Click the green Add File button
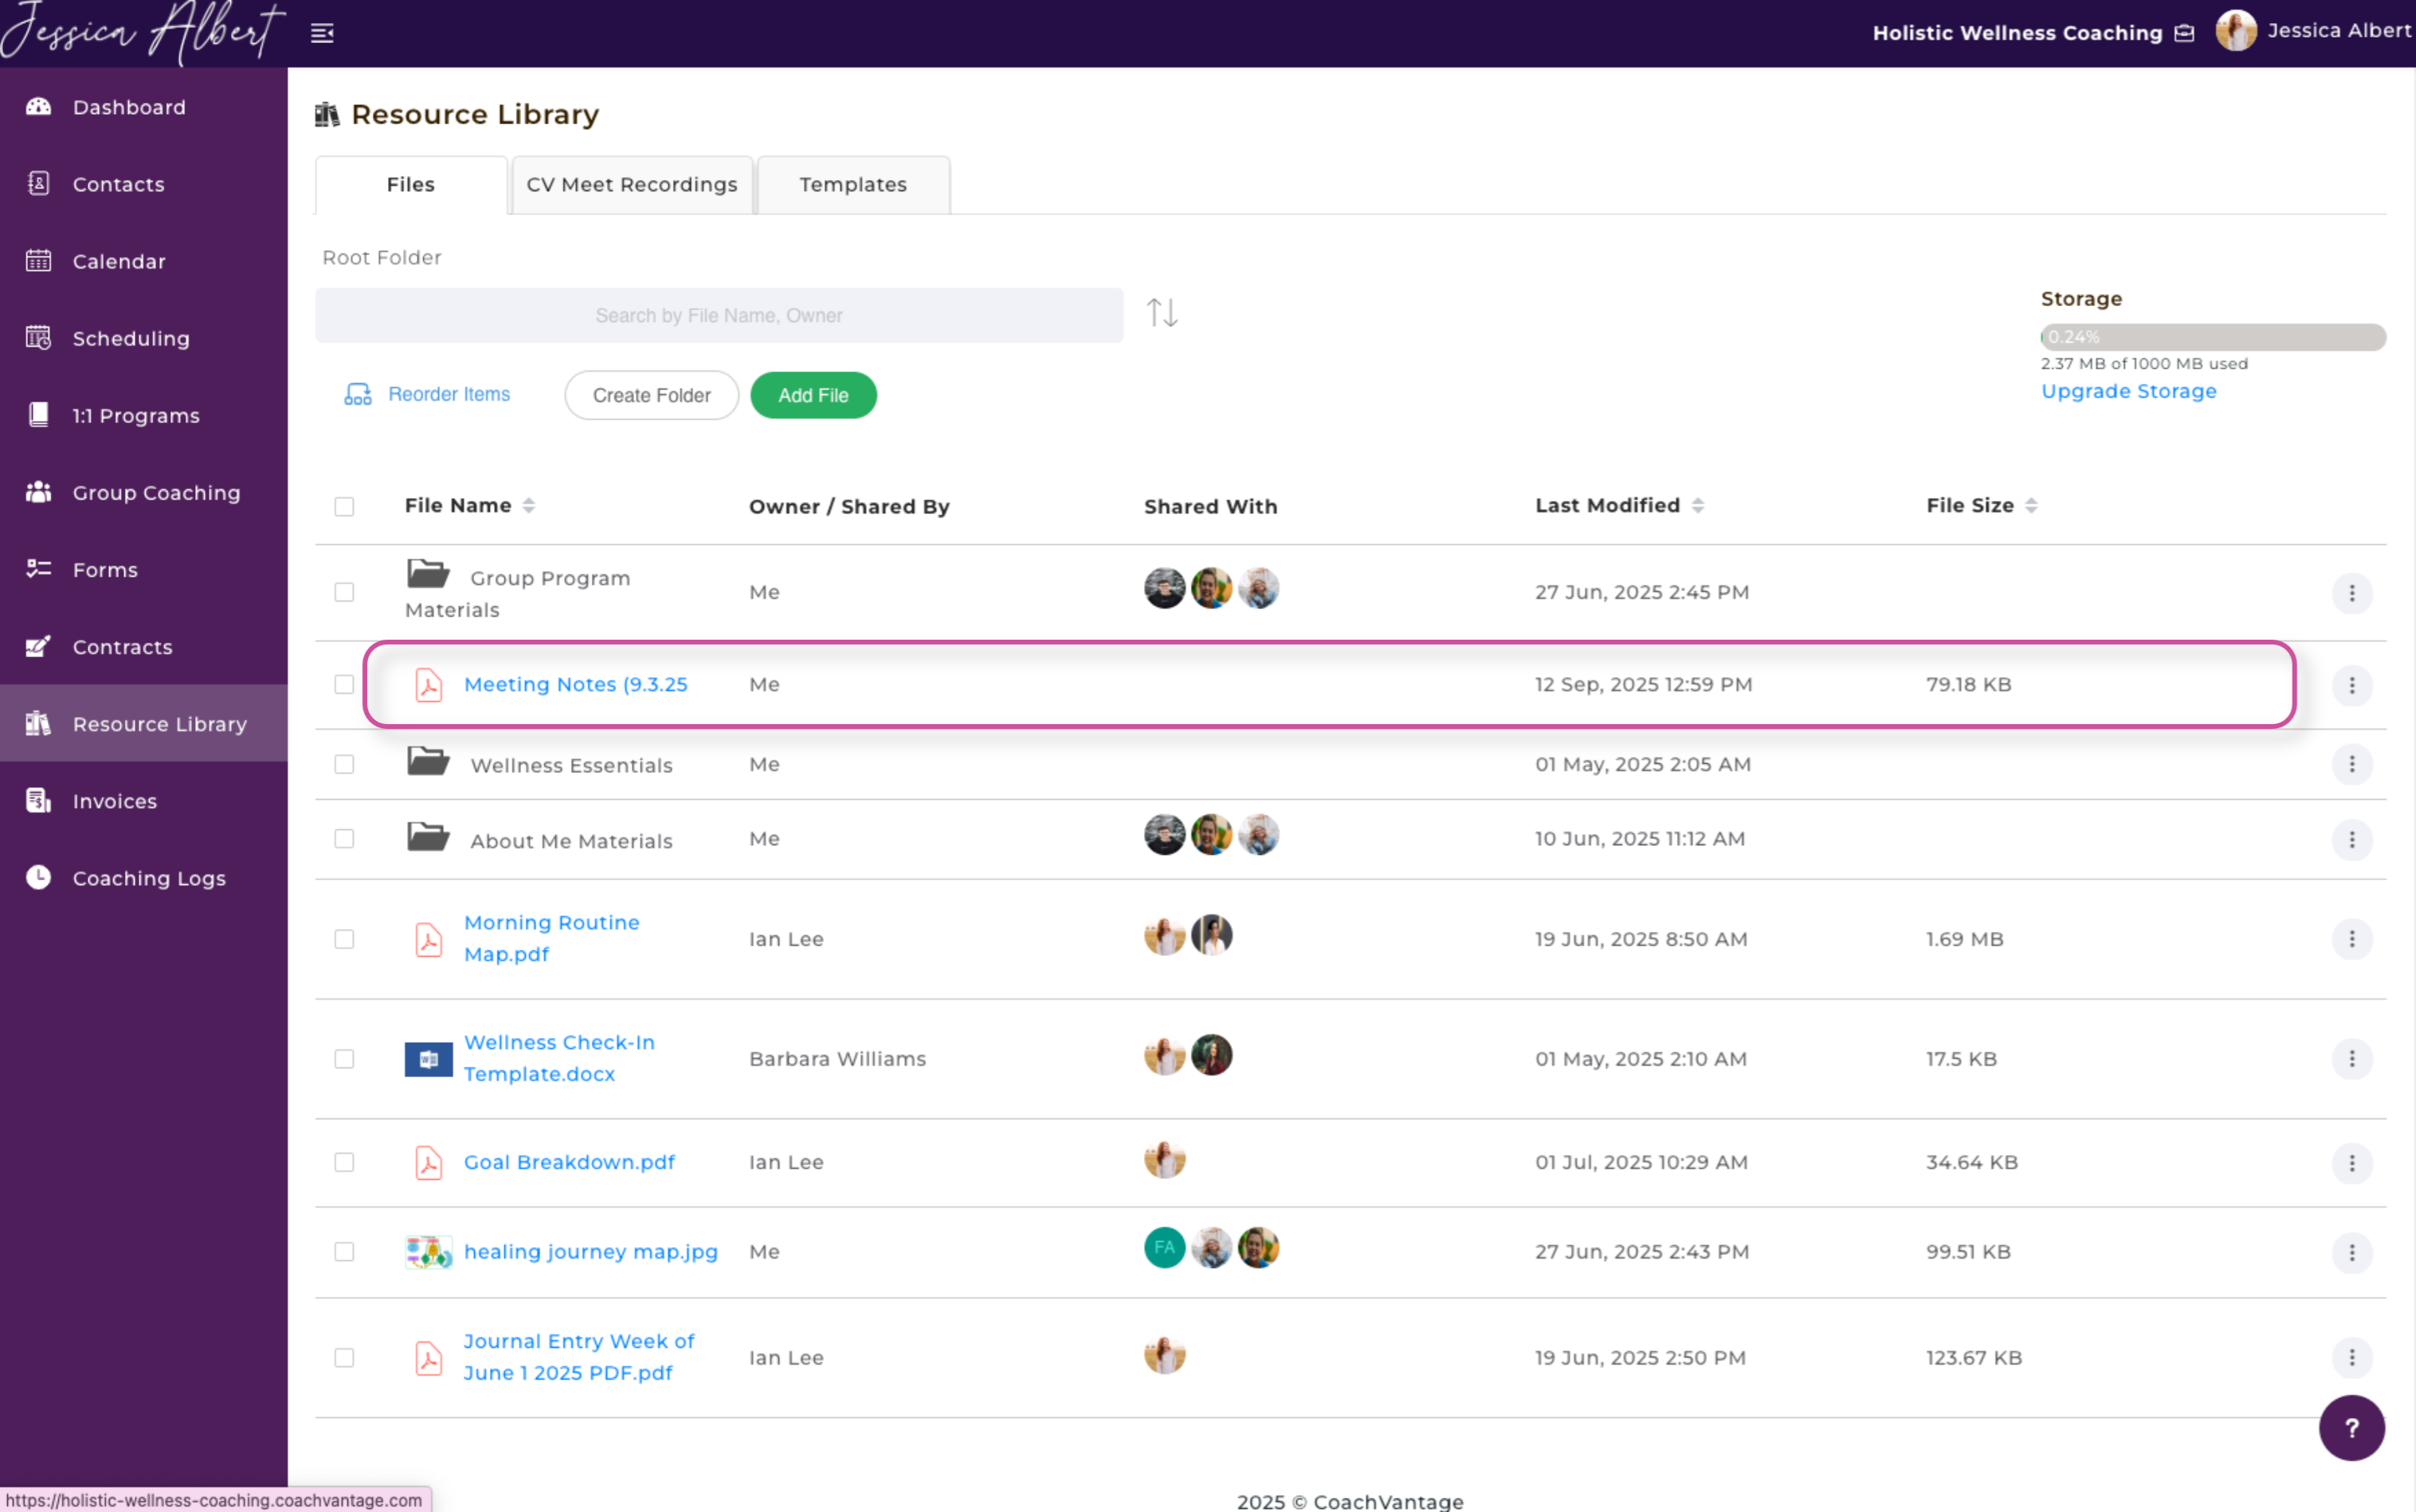This screenshot has width=2416, height=1512. point(813,395)
